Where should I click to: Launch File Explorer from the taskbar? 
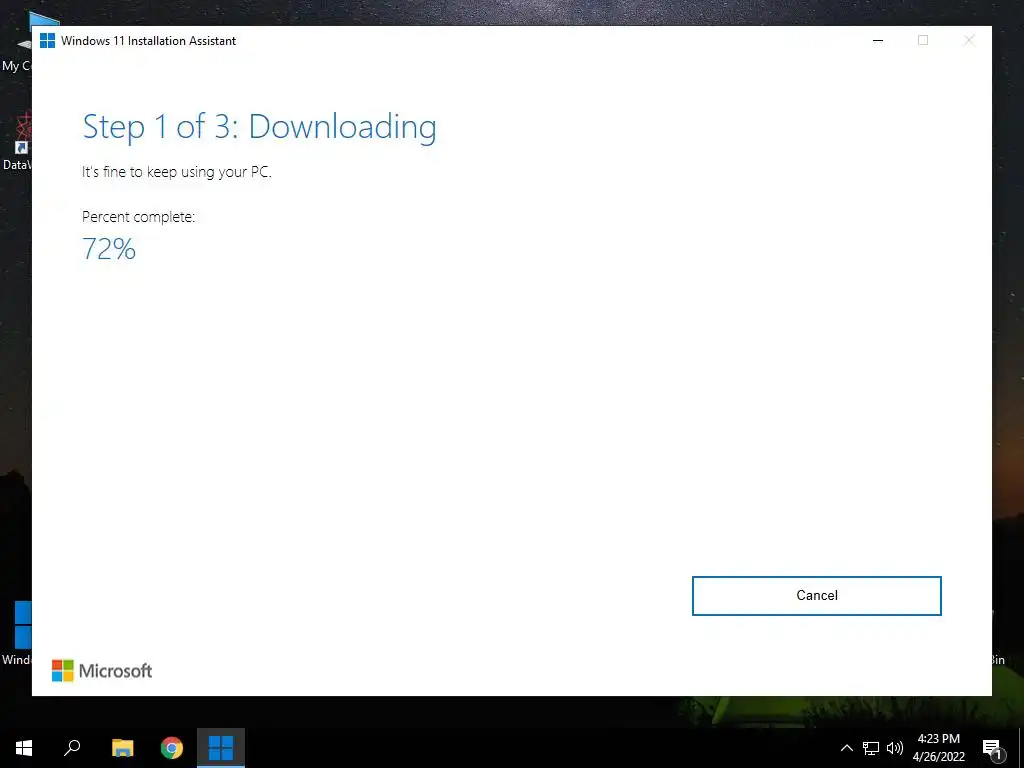tap(122, 748)
